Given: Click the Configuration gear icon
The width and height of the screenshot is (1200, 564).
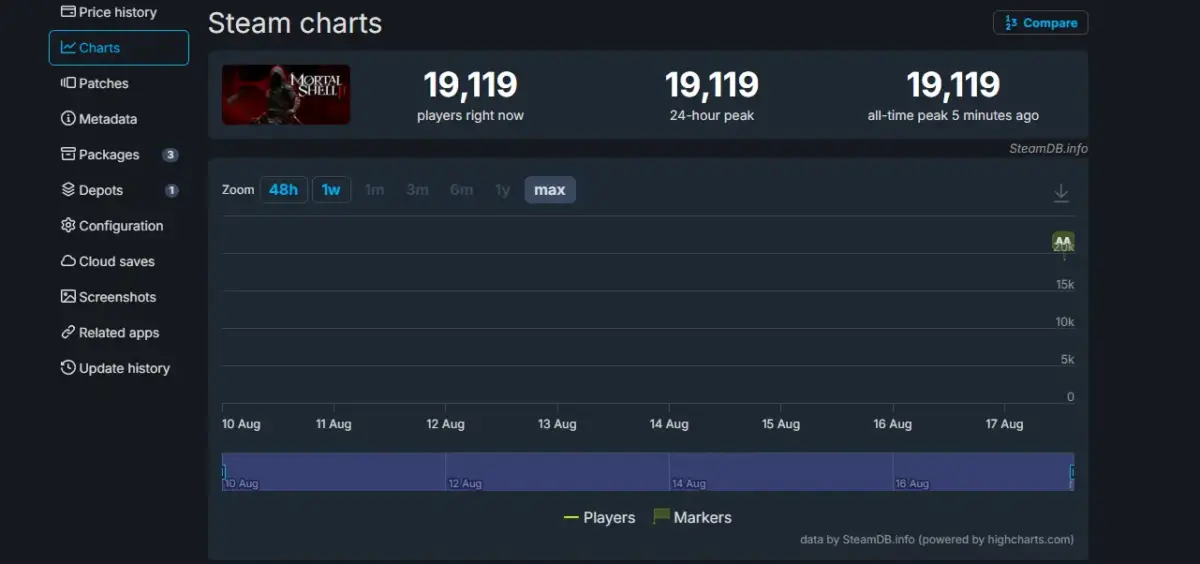Looking at the screenshot, I should (68, 226).
